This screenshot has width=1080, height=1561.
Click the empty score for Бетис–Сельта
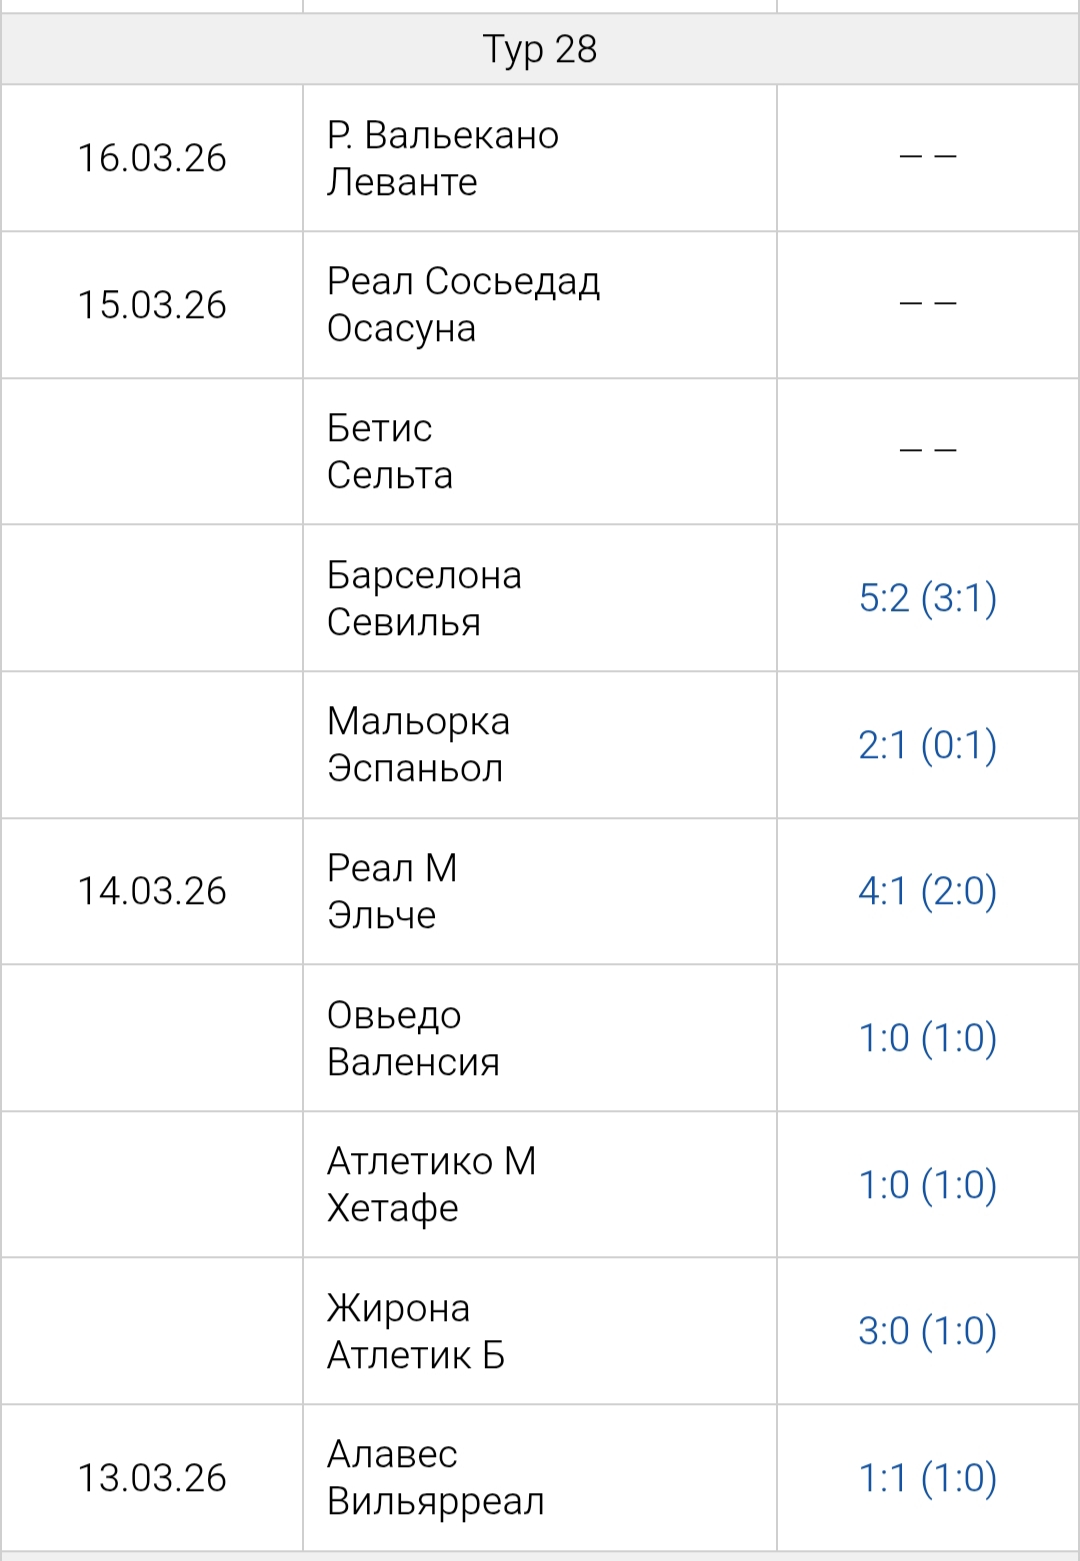[928, 451]
